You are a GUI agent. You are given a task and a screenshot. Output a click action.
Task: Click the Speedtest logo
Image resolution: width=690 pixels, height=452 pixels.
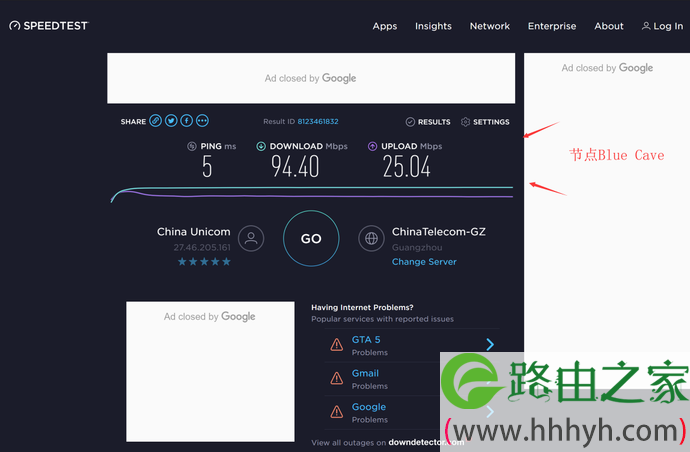click(x=49, y=26)
